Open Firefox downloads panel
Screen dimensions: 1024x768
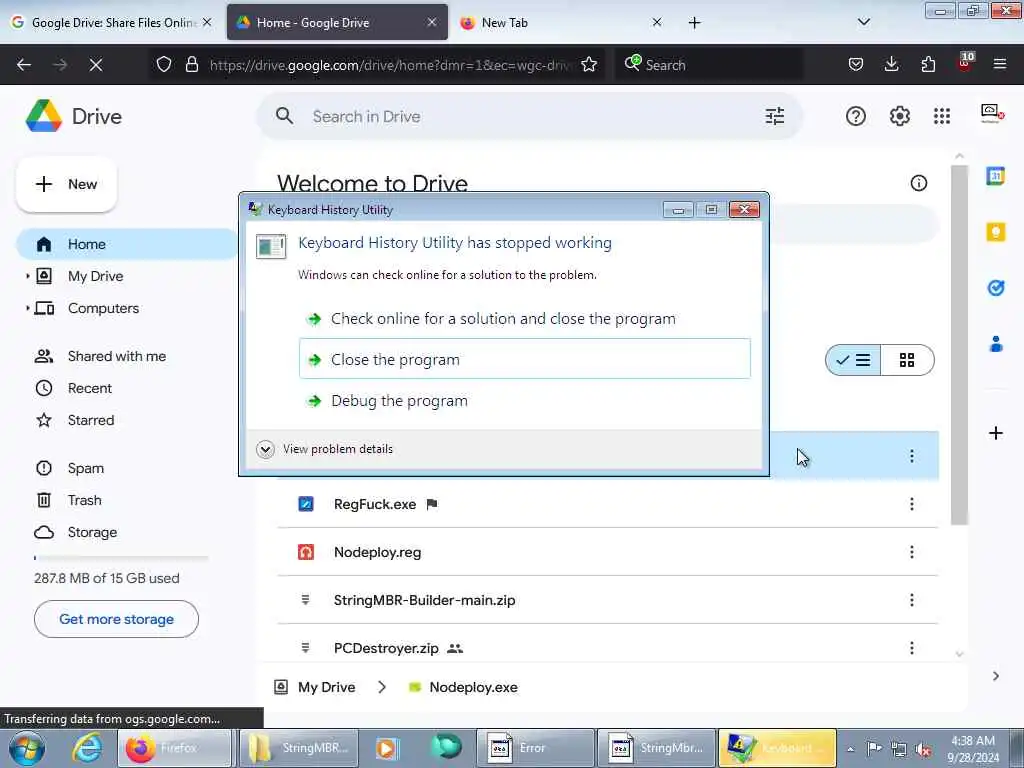891,64
